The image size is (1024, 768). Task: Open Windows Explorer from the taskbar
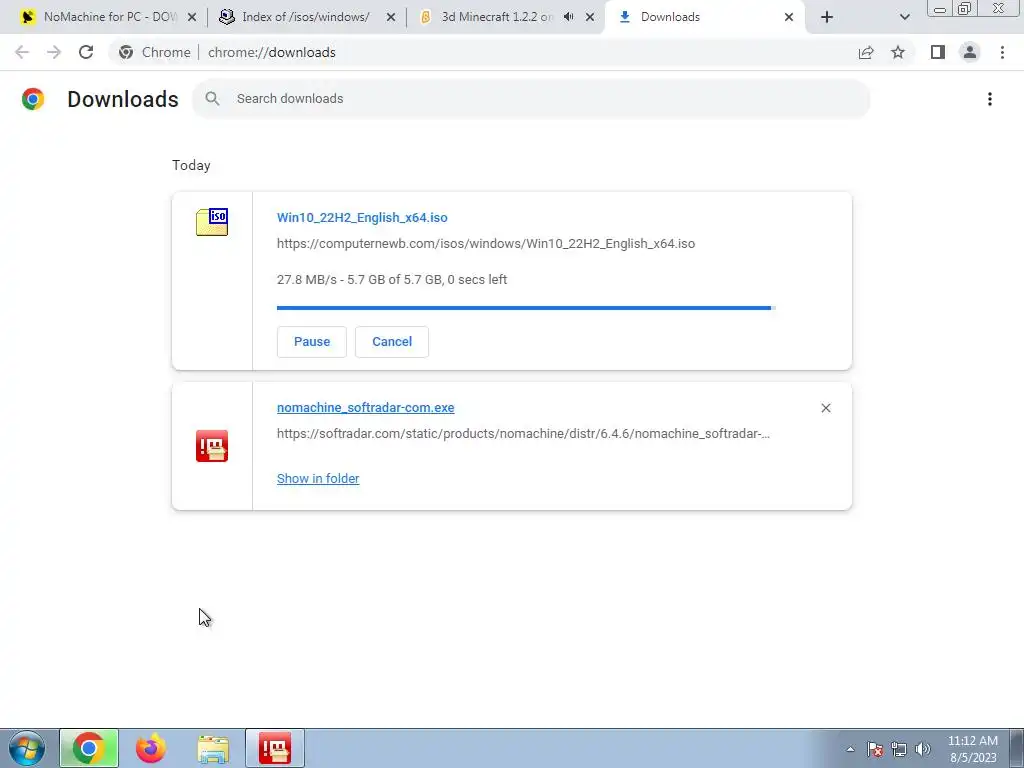[213, 748]
